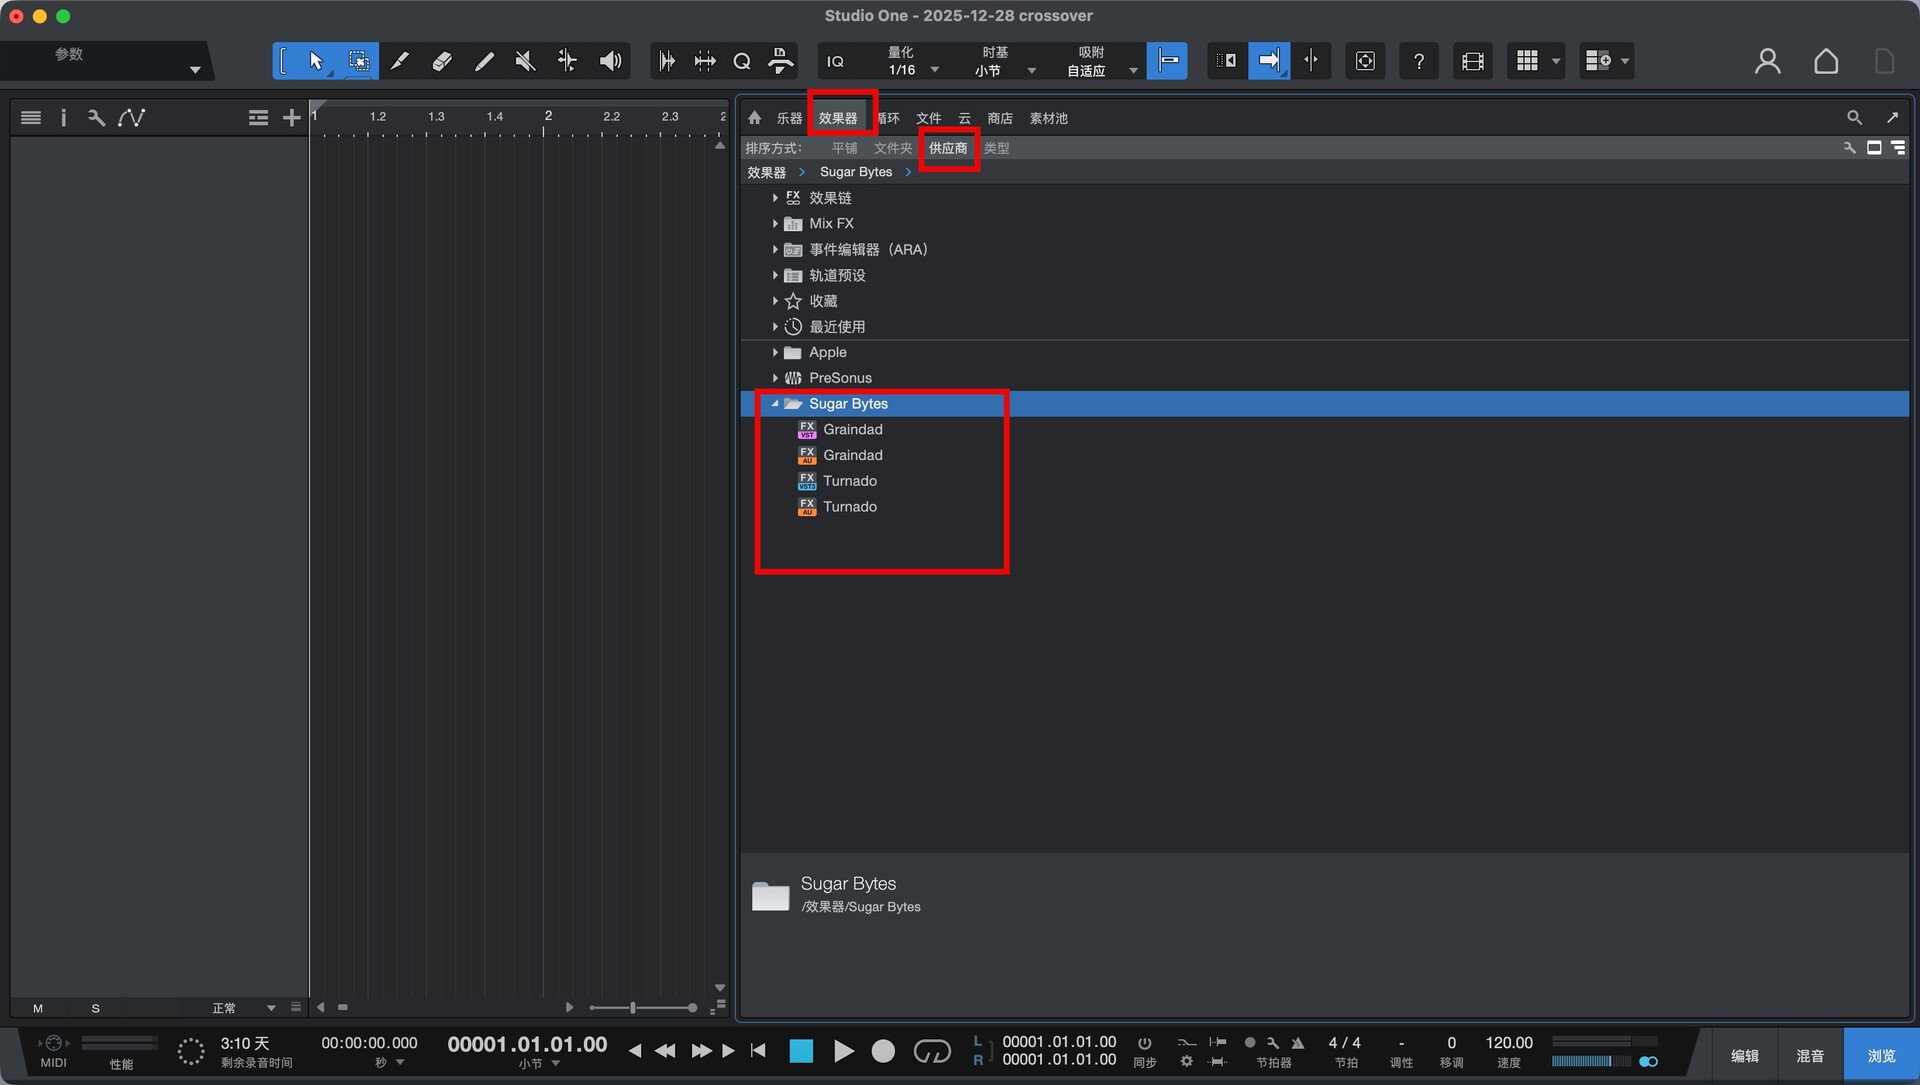Screen dimensions: 1920x1085
Task: Click the browser search magnifier icon
Action: coord(1854,118)
